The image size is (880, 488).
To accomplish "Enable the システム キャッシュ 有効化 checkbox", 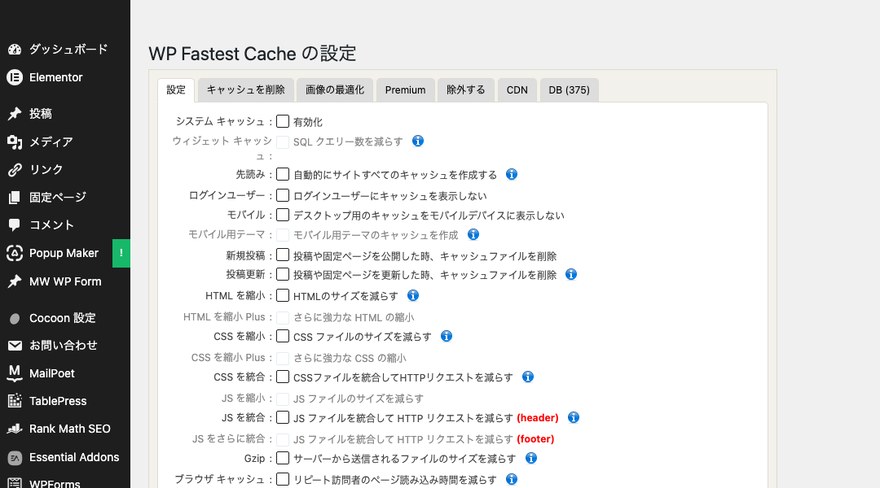I will coord(283,121).
